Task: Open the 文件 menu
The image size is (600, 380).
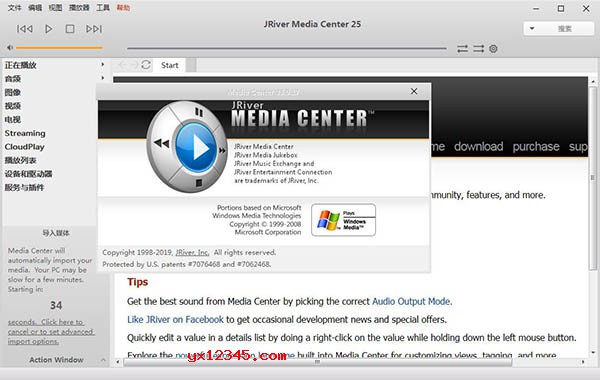Action: (15, 8)
